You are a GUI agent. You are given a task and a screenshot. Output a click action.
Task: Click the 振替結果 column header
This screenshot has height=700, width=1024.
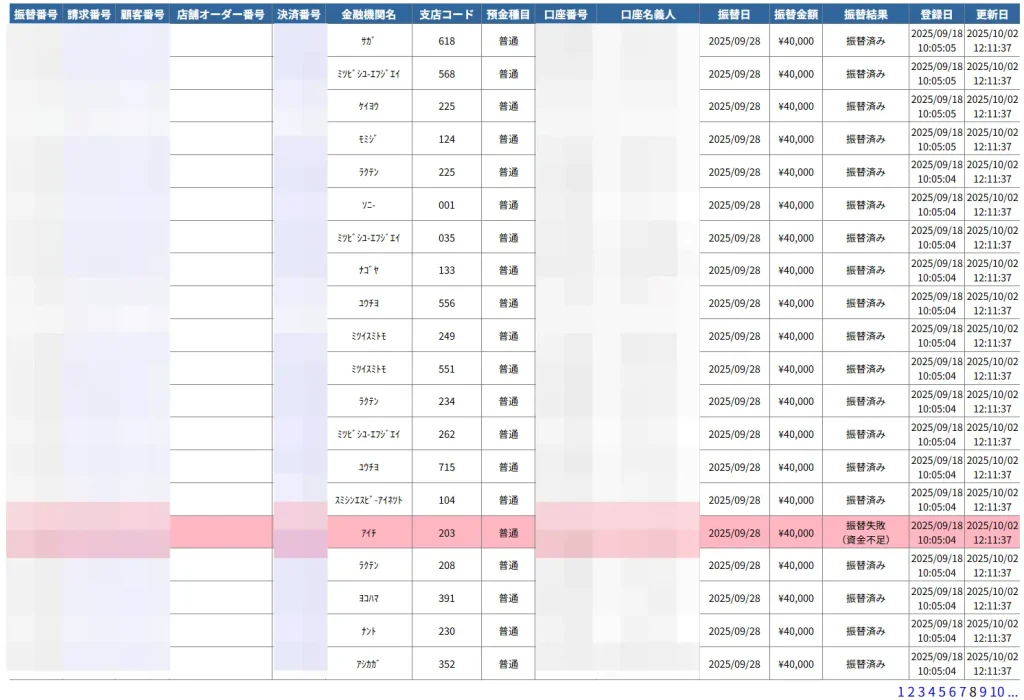coord(865,15)
